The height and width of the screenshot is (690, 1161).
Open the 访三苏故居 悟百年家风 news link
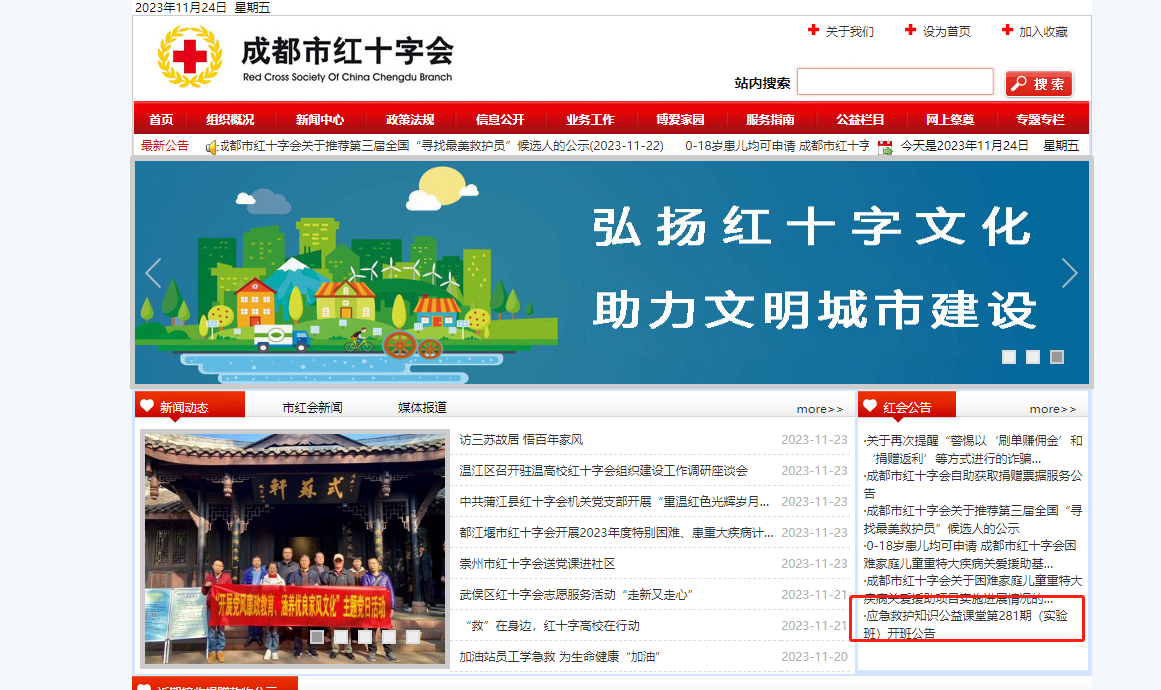point(521,440)
